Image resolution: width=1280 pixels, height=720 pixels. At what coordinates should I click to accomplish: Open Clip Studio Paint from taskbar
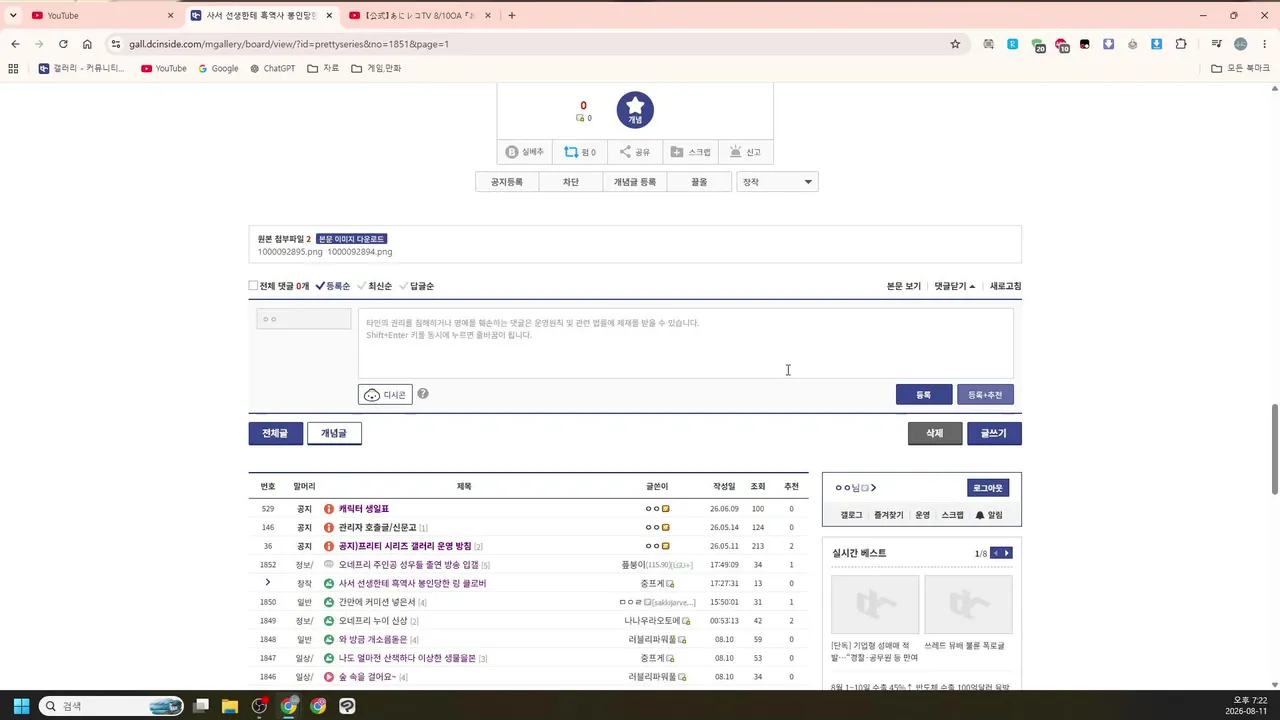[x=347, y=706]
